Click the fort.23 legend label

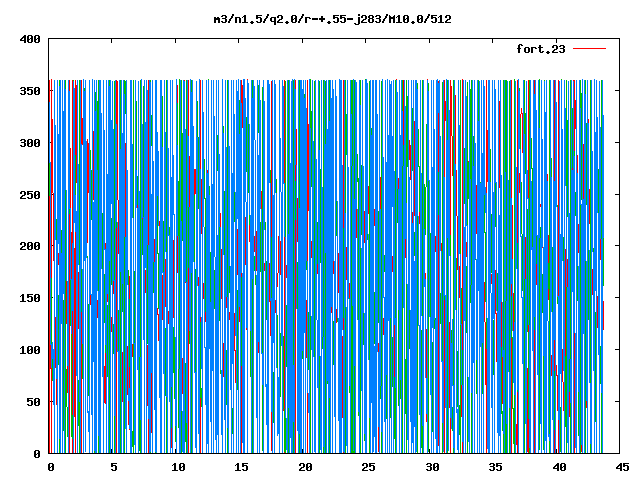click(x=540, y=49)
